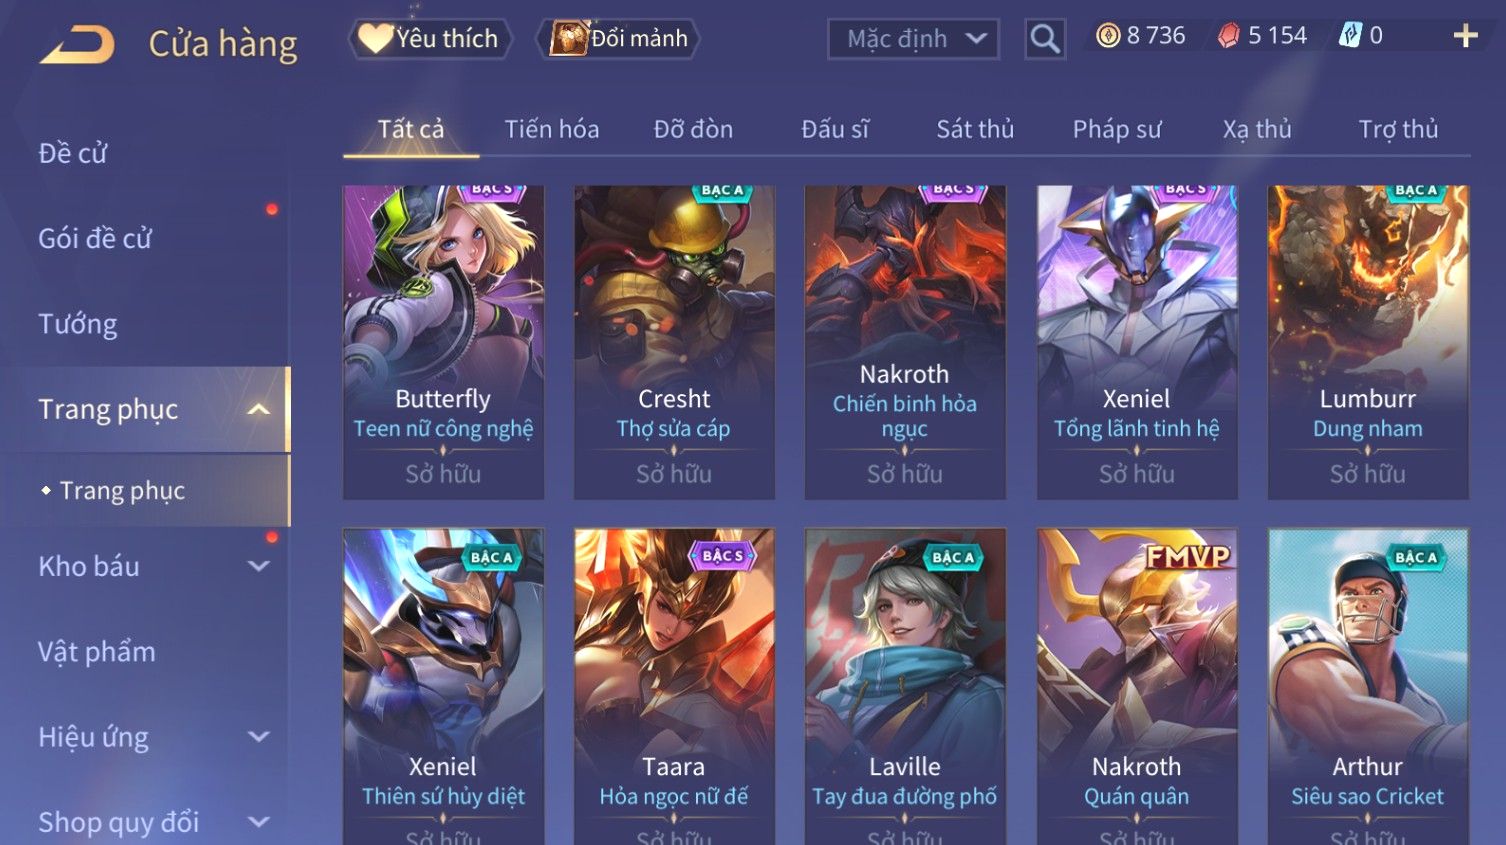Expand the Kho báu sidebar section
1506x845 pixels.
click(x=258, y=566)
